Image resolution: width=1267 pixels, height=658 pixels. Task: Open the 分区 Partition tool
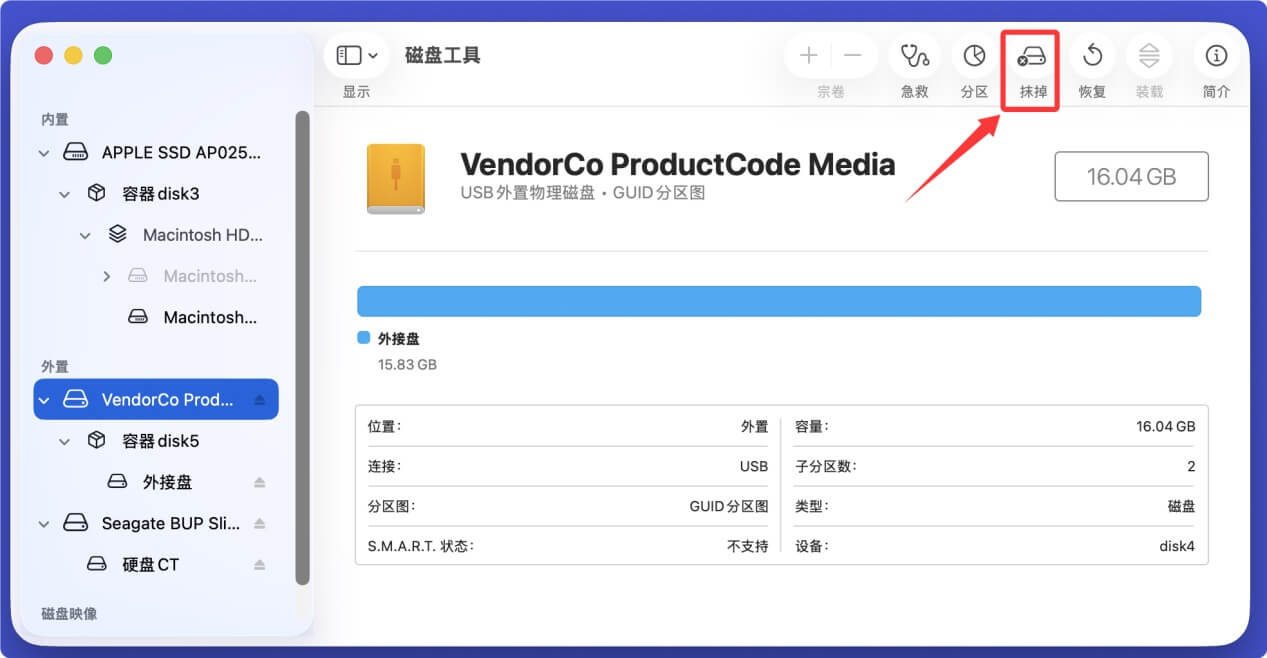point(974,56)
